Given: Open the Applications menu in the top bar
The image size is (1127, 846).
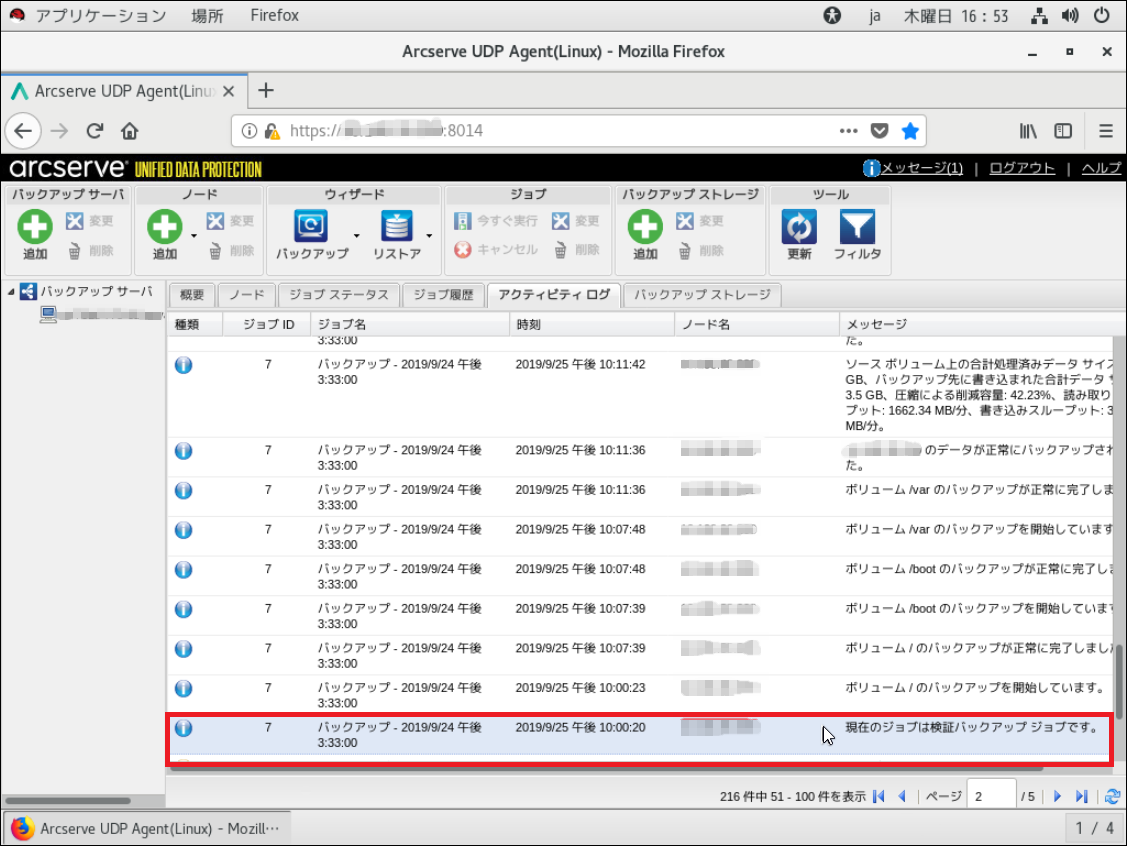Looking at the screenshot, I should [x=101, y=15].
